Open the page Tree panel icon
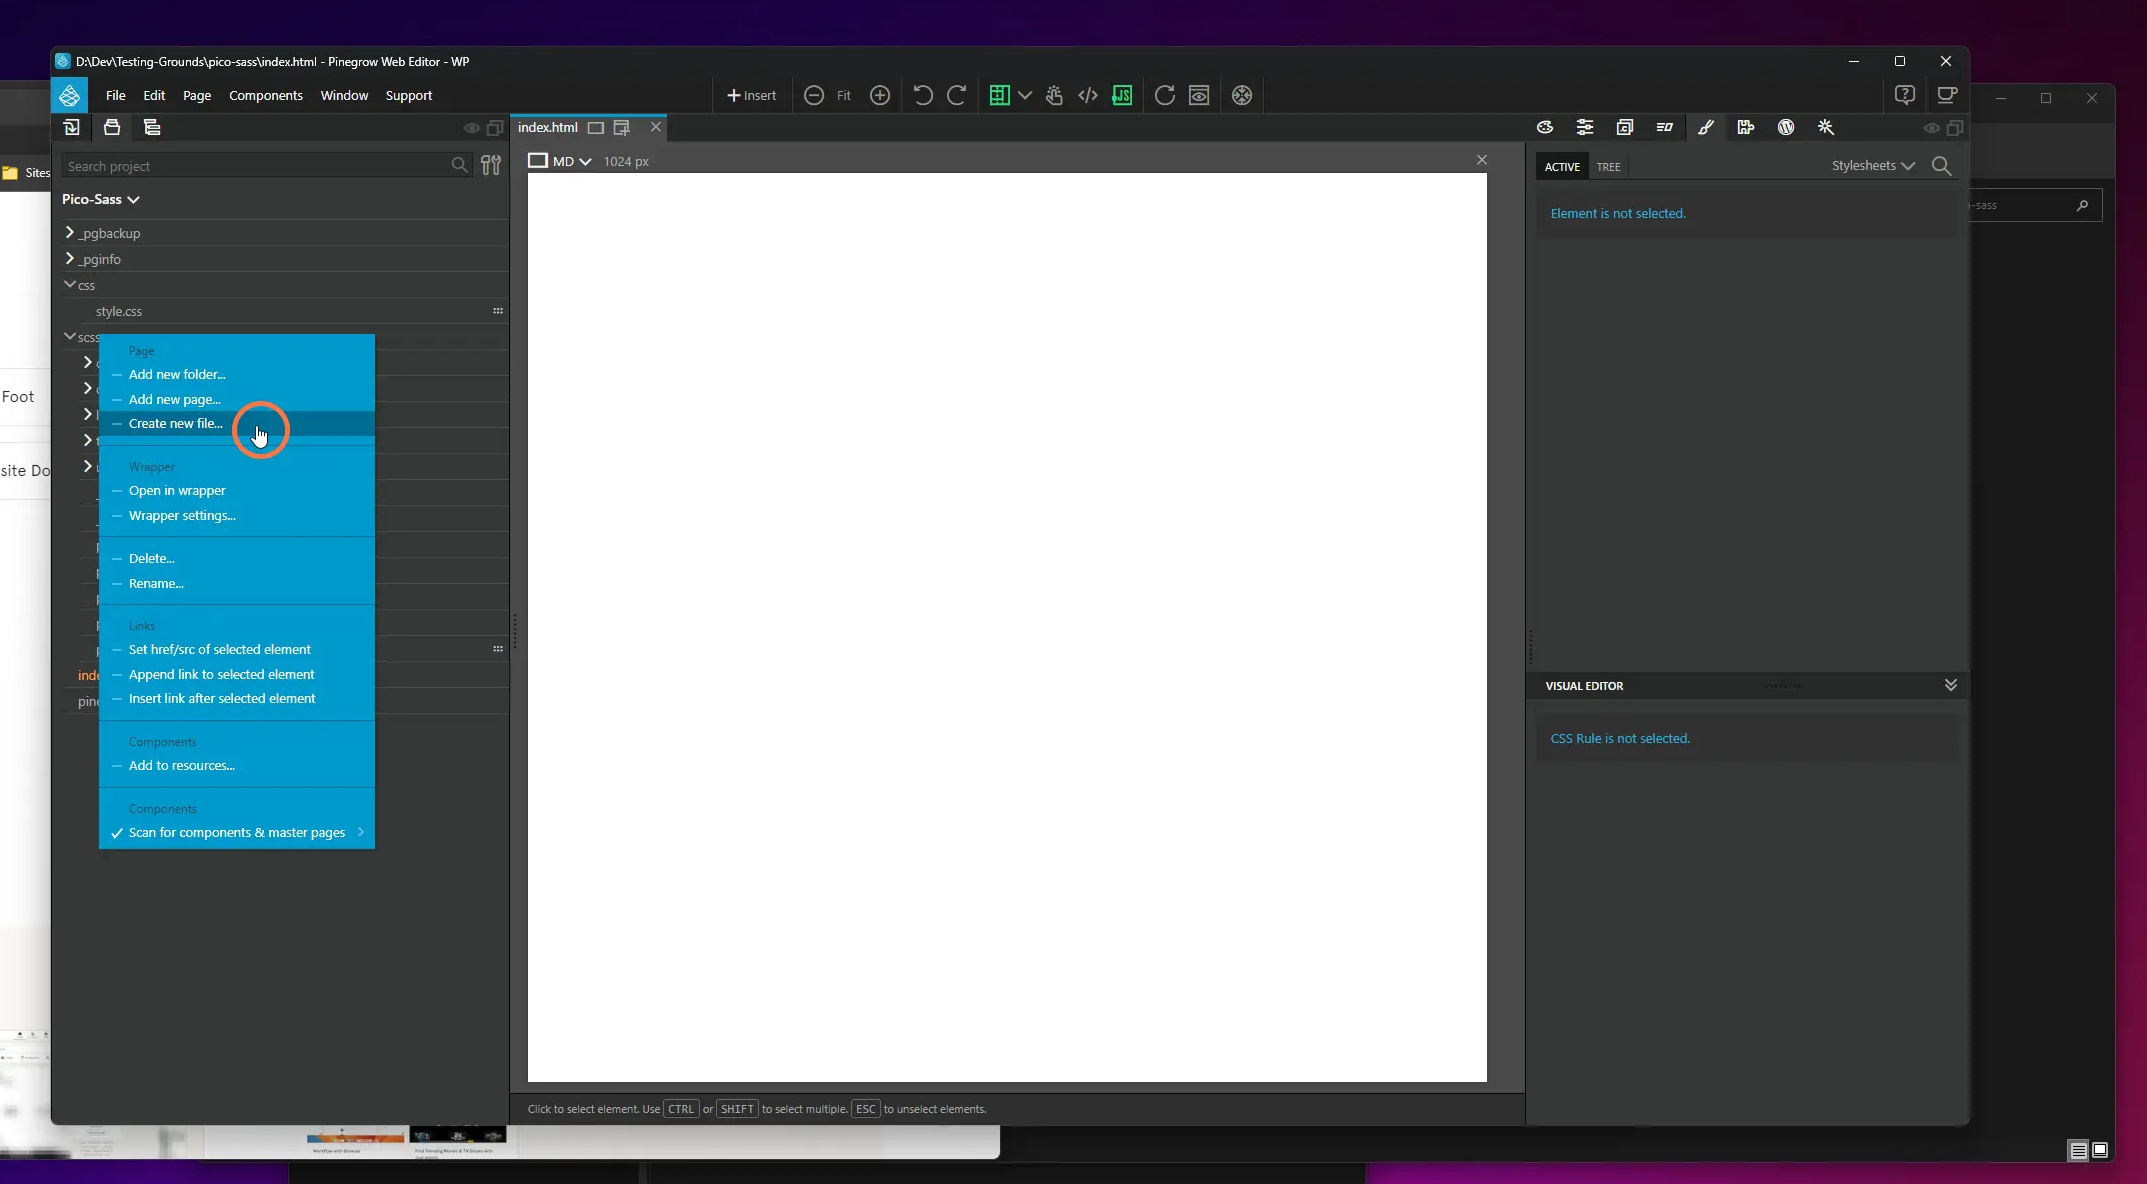Image resolution: width=2147 pixels, height=1184 pixels. click(x=152, y=127)
